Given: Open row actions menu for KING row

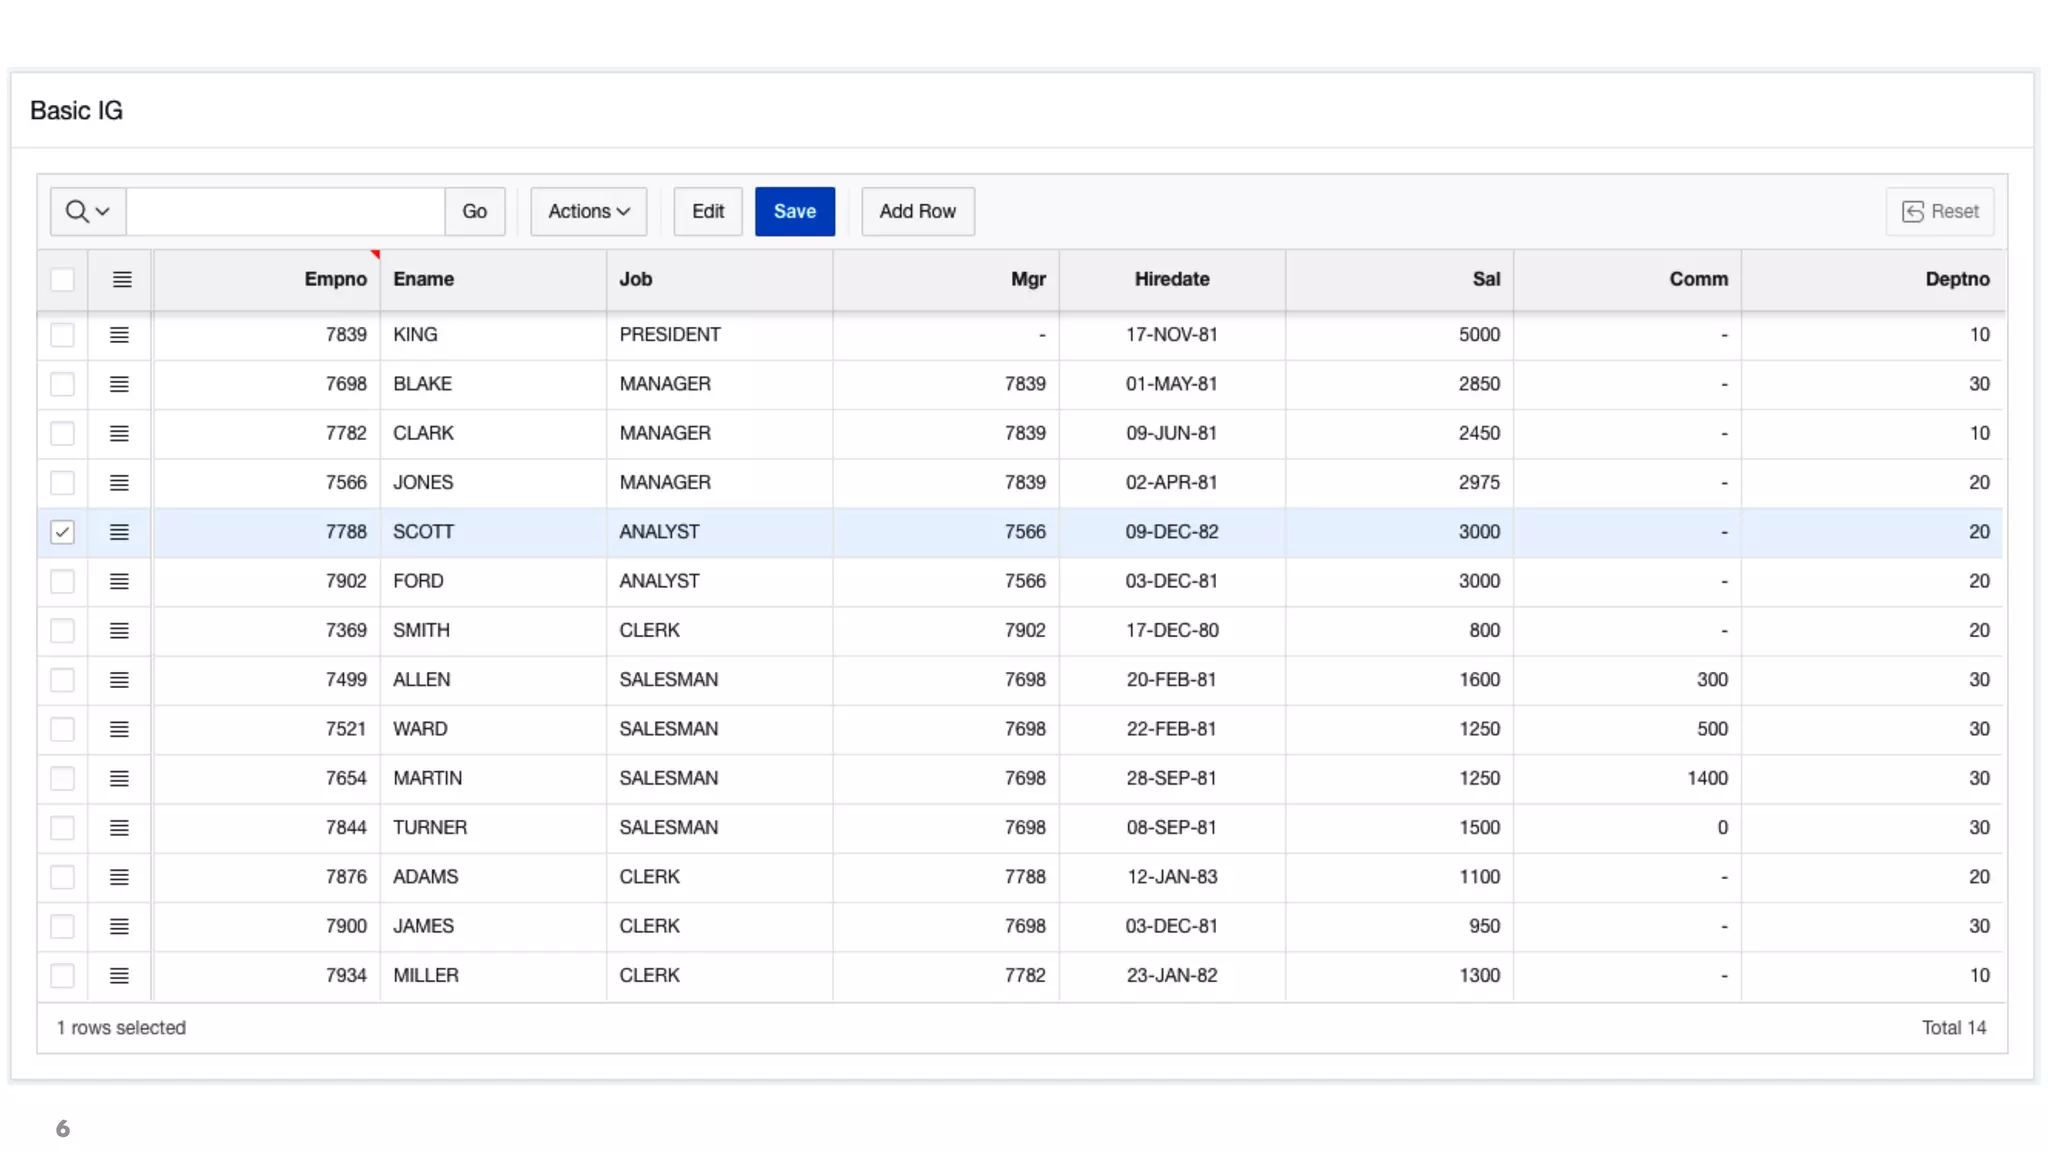Looking at the screenshot, I should [119, 335].
